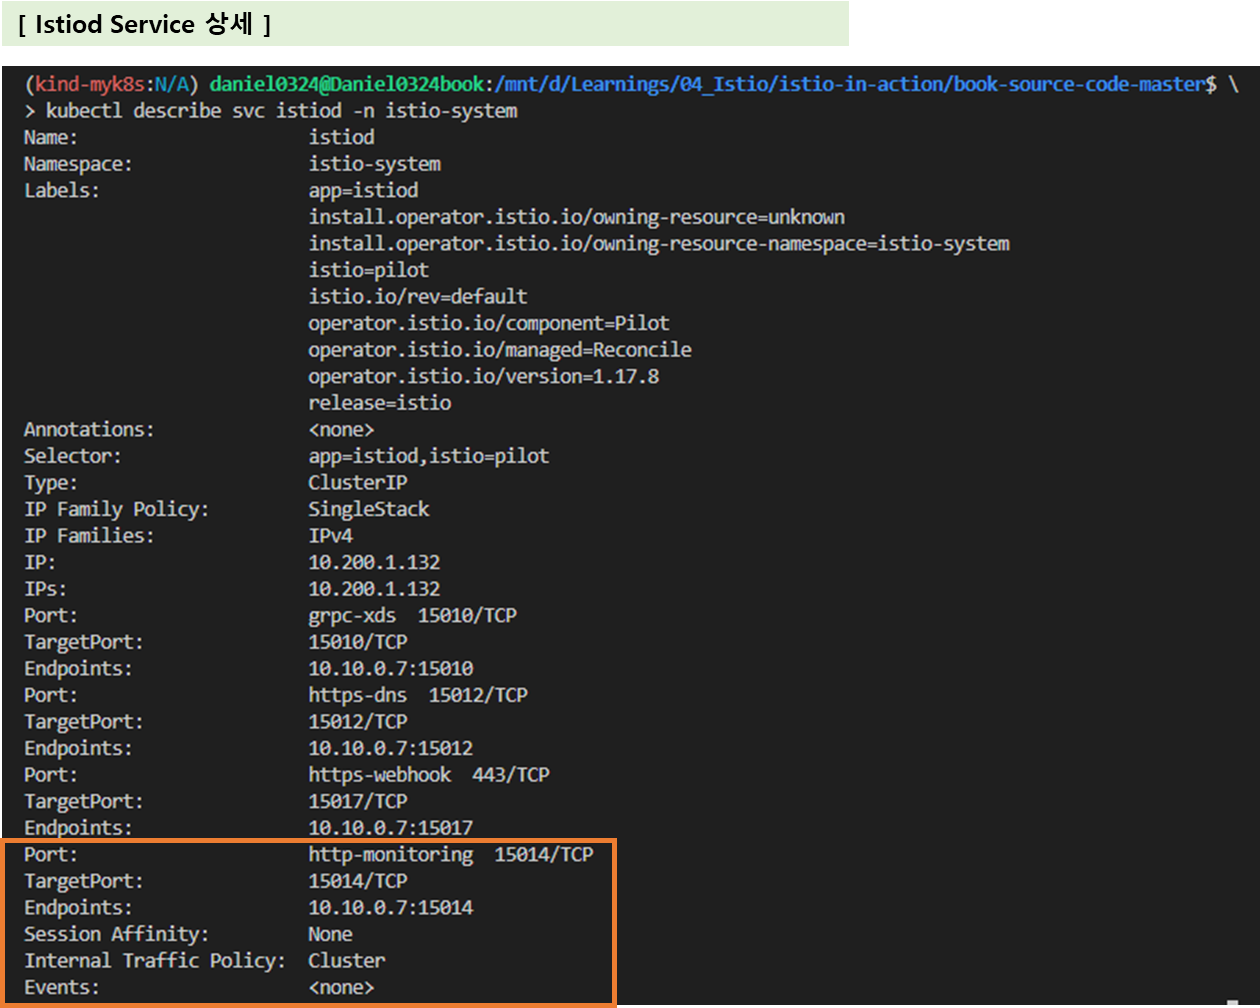This screenshot has height=1008, width=1260.
Task: Click the daniel0324@Daniel0324book username text
Action: [x=348, y=85]
